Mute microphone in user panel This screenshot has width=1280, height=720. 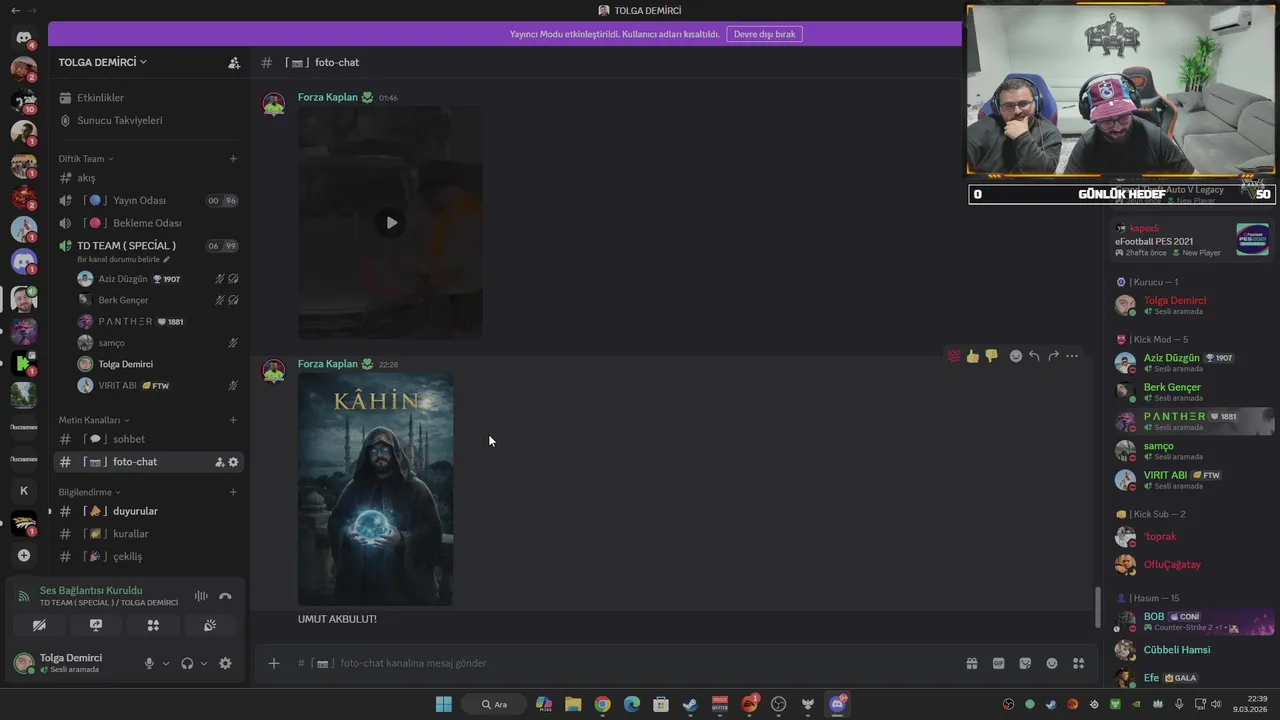149,663
